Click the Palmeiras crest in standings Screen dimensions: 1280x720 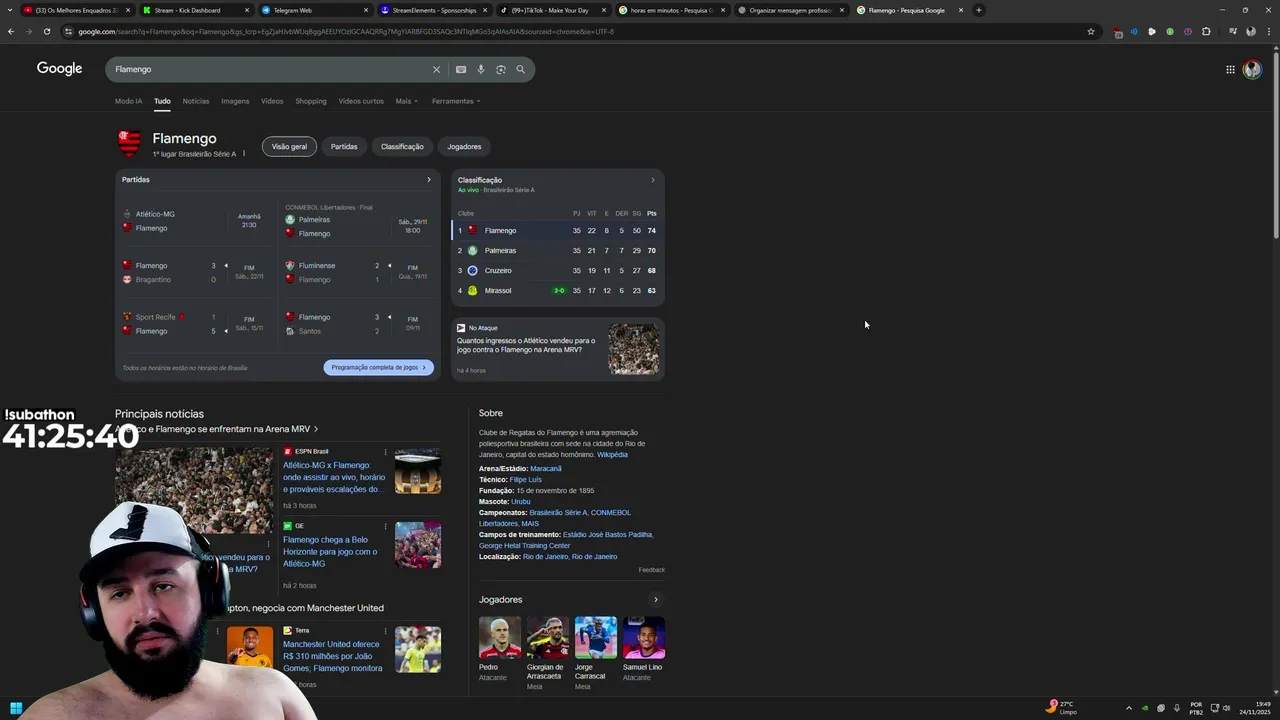(x=473, y=251)
